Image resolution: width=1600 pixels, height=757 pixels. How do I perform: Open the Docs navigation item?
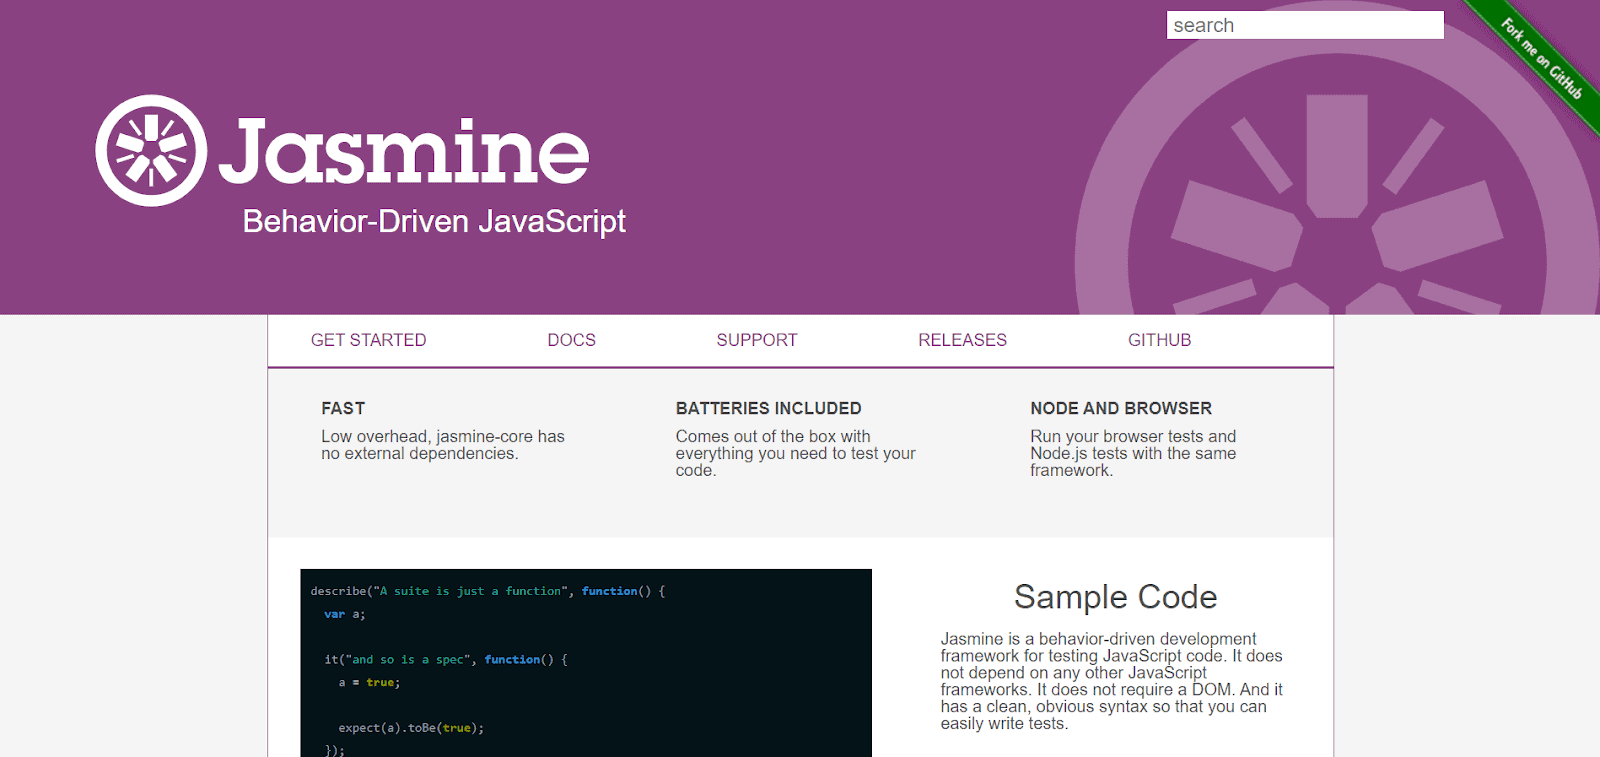(571, 340)
